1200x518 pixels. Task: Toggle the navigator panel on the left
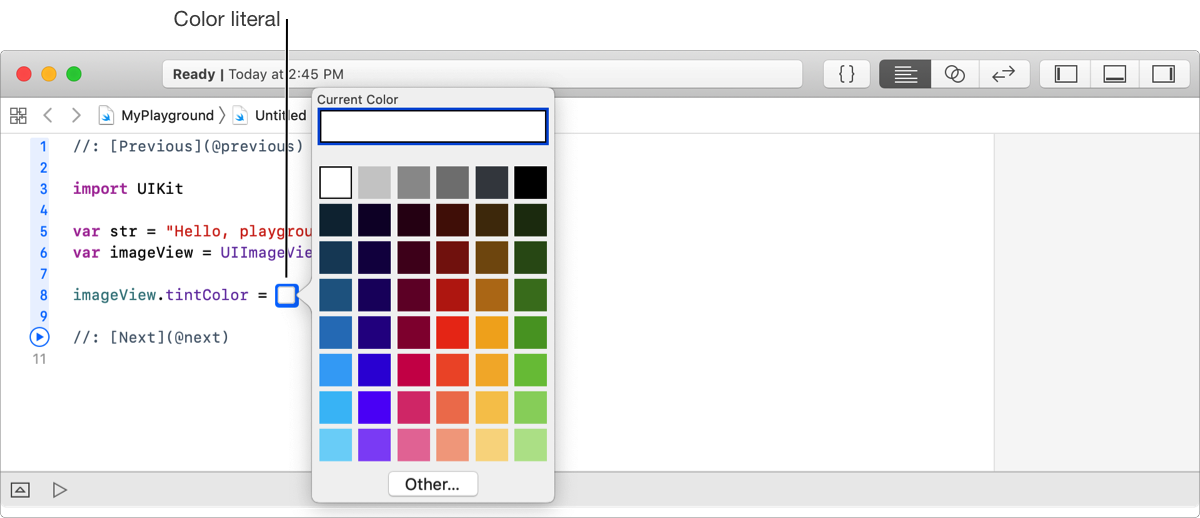click(1066, 74)
